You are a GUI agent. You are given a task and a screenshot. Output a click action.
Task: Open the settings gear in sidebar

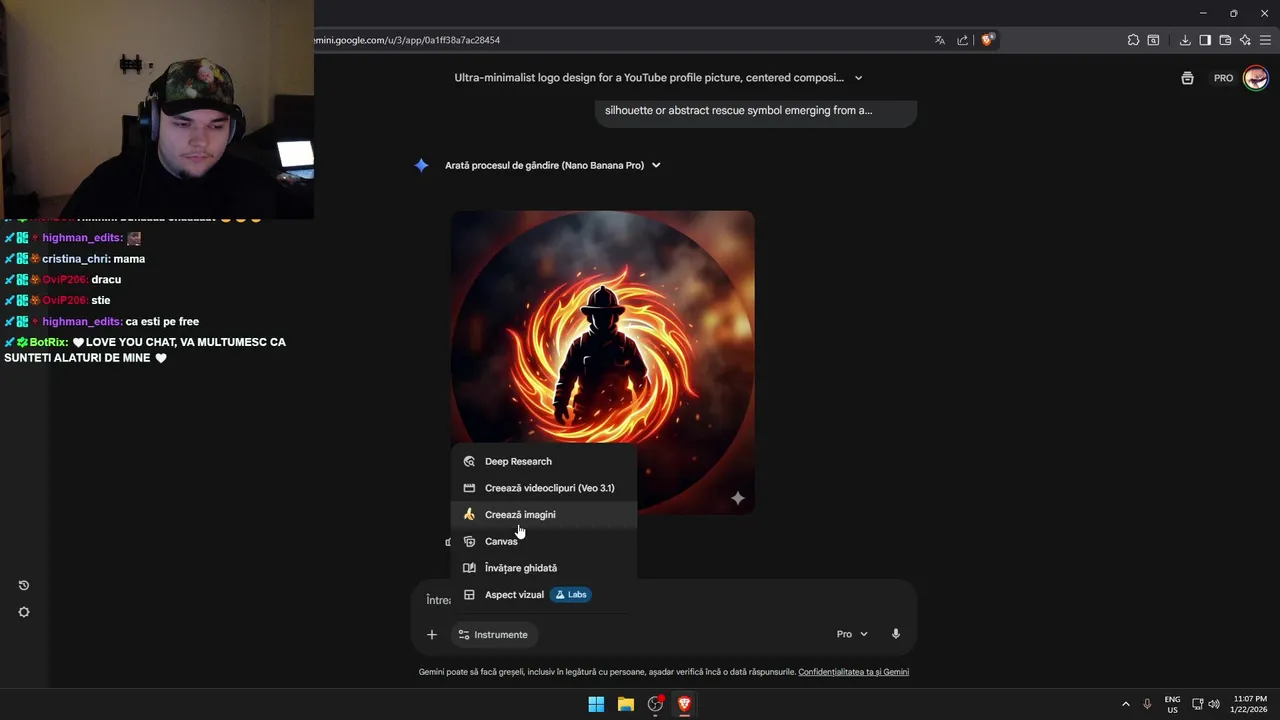coord(24,612)
